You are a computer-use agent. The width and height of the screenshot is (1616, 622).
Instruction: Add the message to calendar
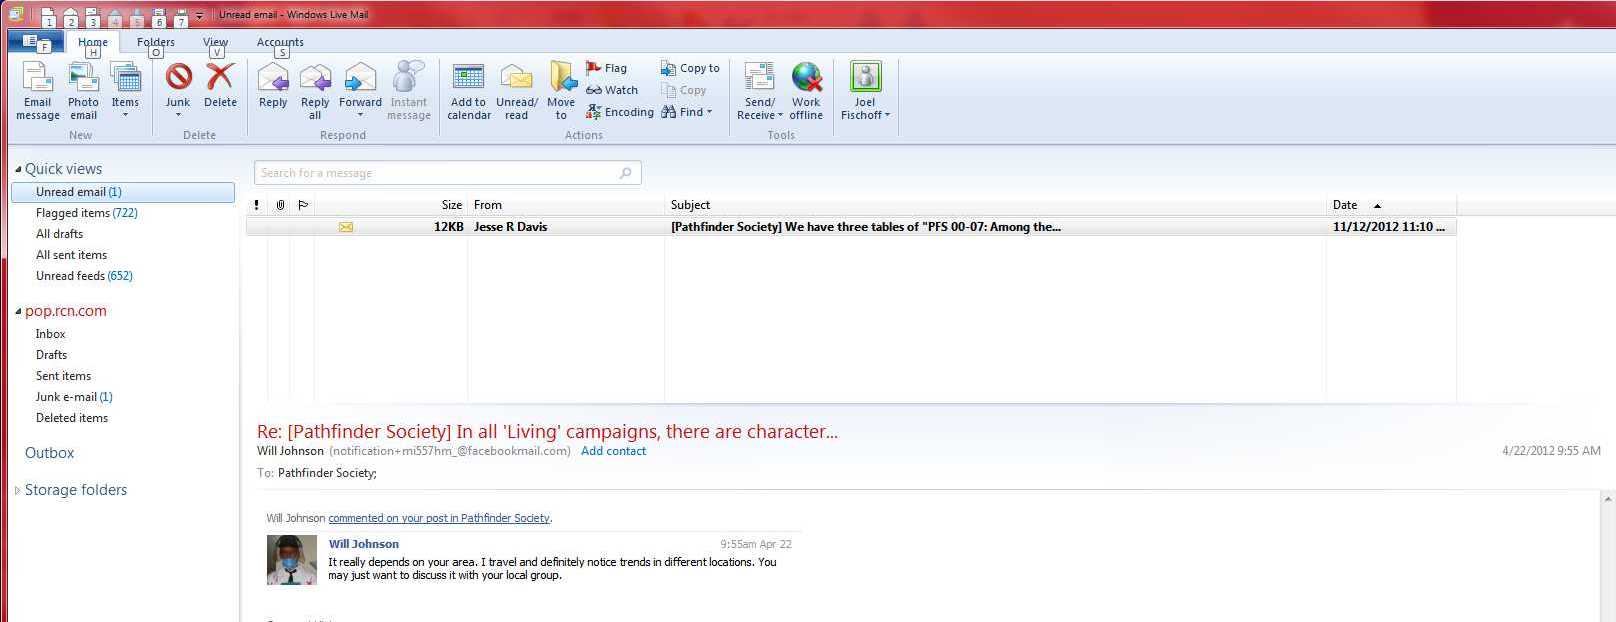(x=469, y=91)
